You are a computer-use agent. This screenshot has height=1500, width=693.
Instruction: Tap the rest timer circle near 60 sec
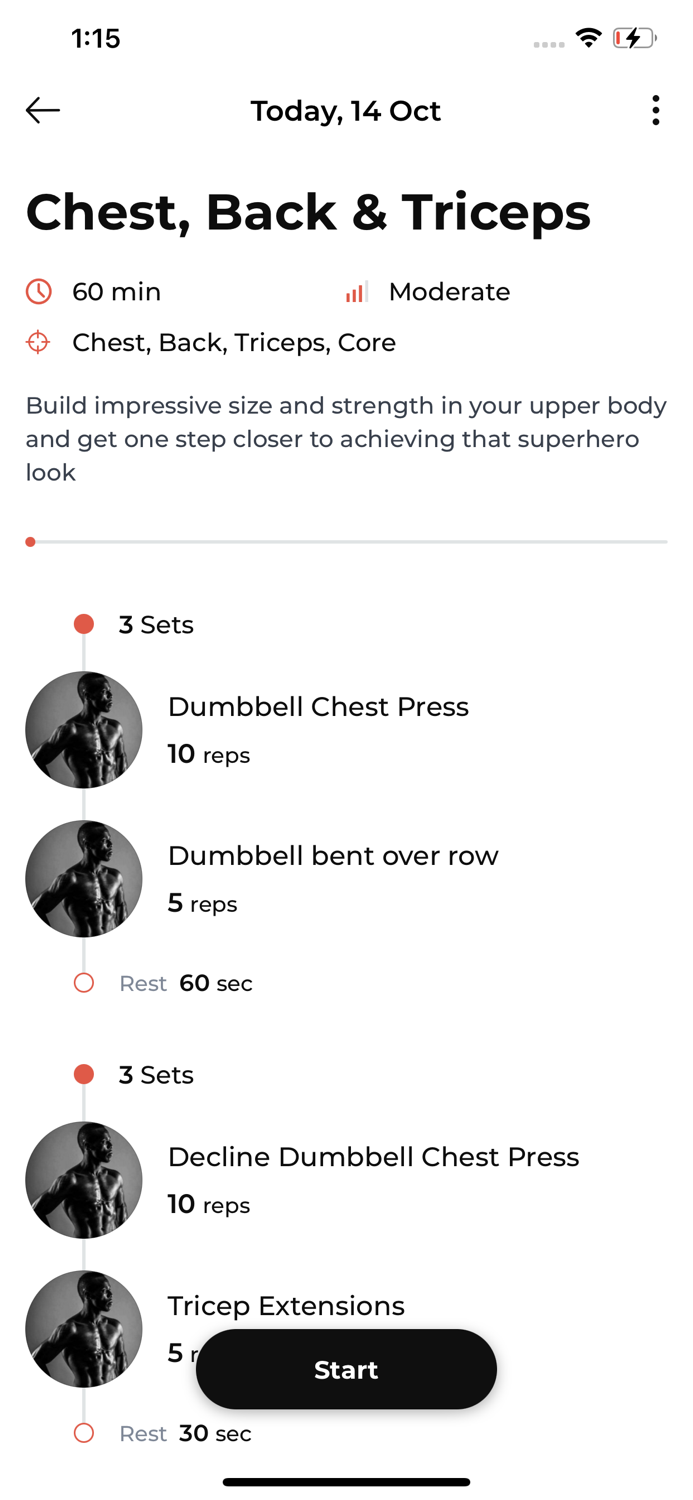click(84, 982)
